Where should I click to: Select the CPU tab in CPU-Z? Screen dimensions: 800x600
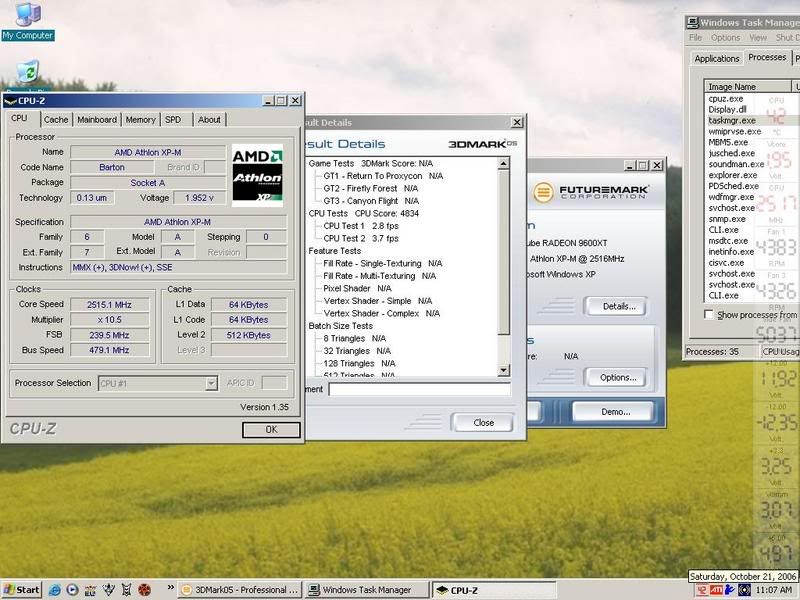point(19,118)
